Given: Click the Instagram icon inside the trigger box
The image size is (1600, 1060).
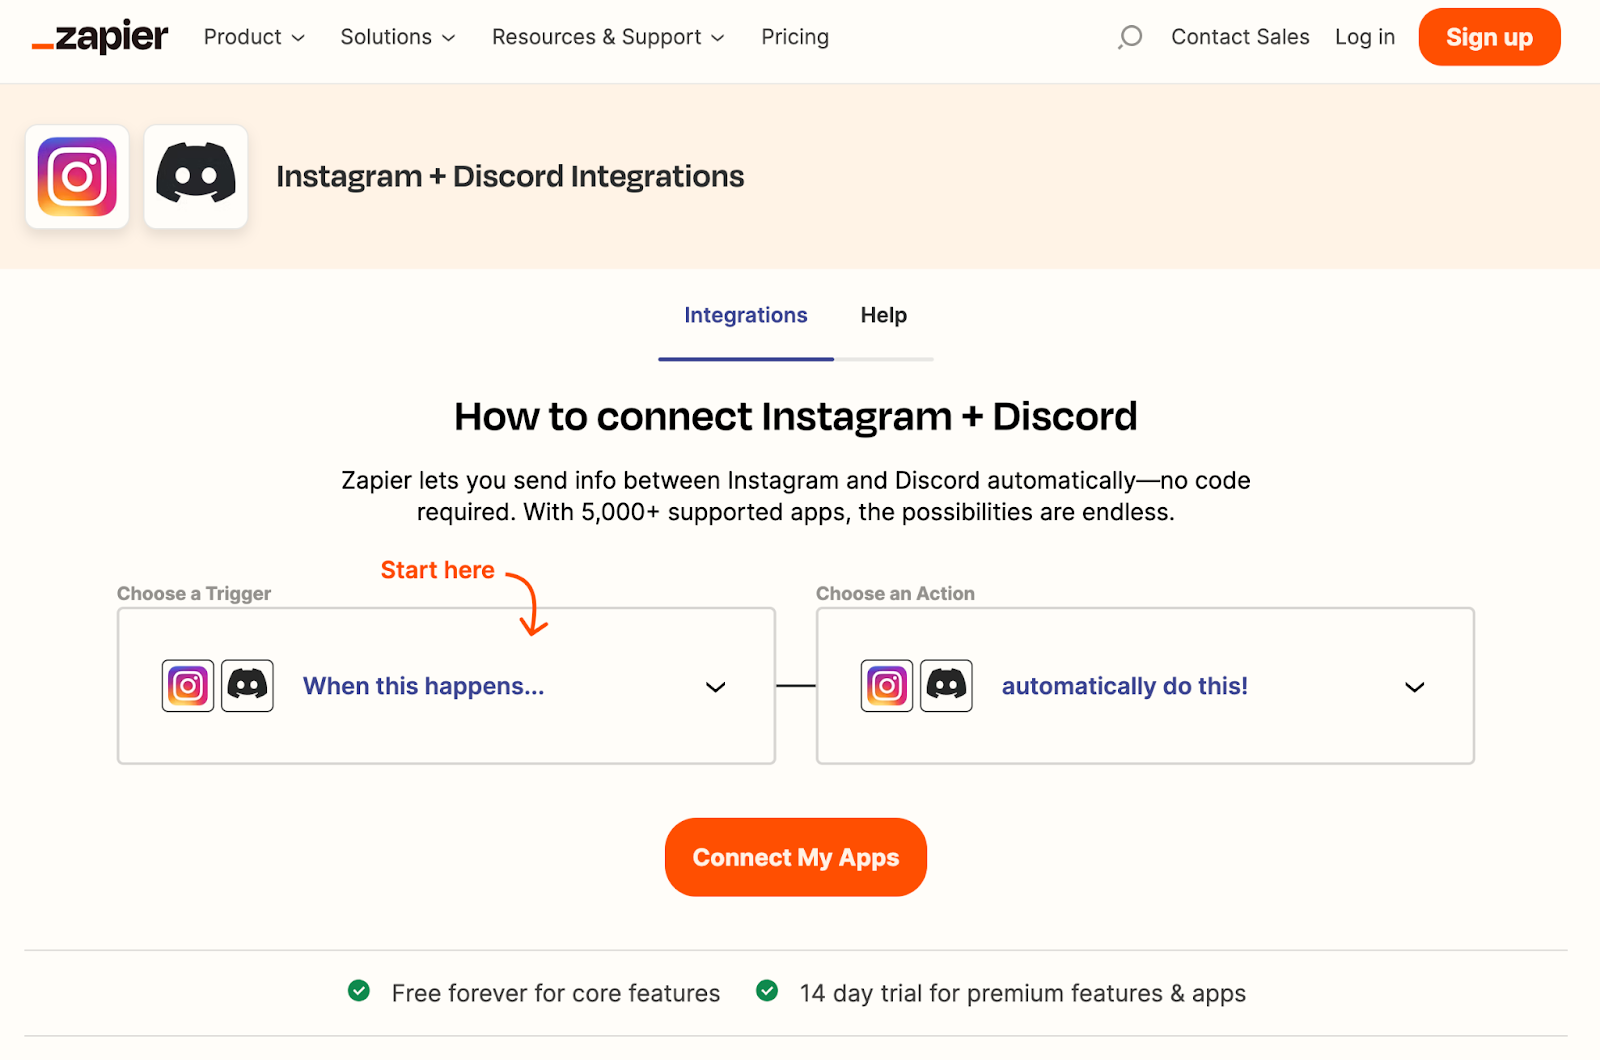Looking at the screenshot, I should [x=186, y=686].
